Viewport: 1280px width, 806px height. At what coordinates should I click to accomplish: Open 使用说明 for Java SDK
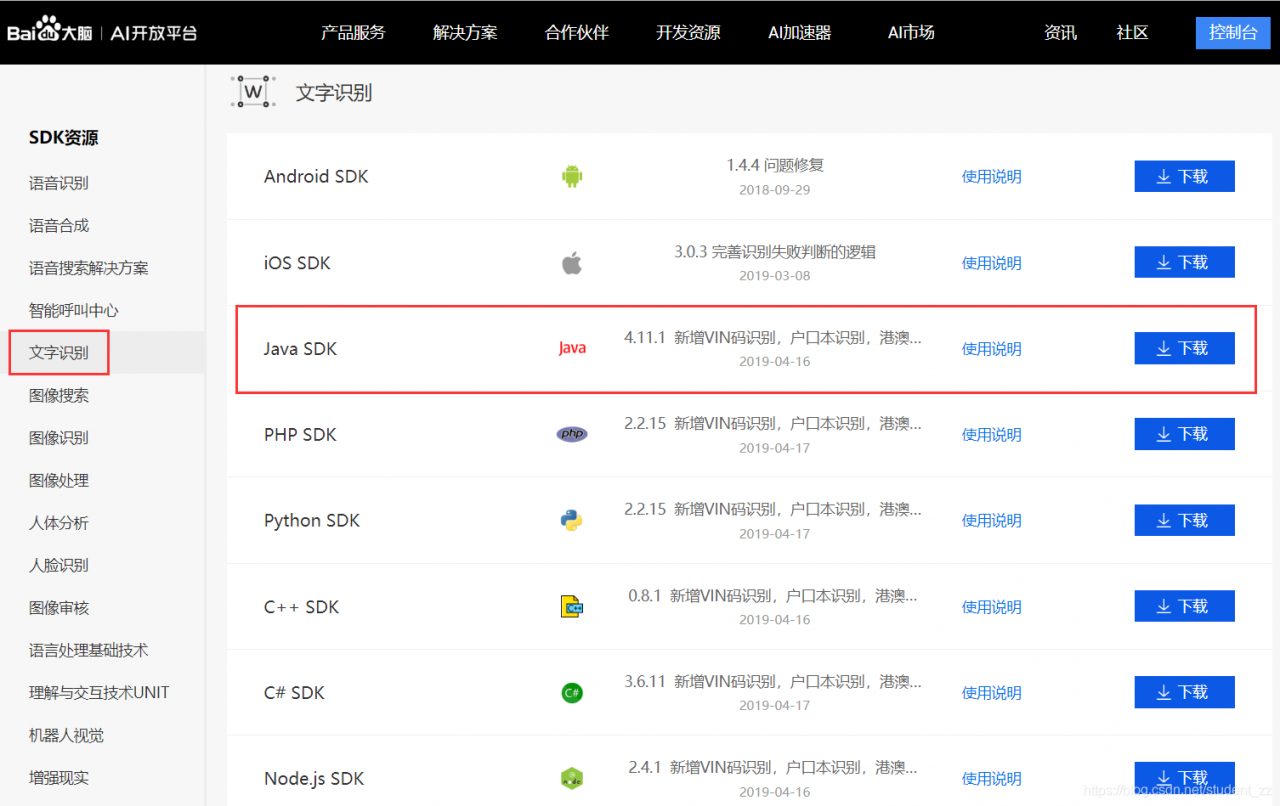pos(992,349)
